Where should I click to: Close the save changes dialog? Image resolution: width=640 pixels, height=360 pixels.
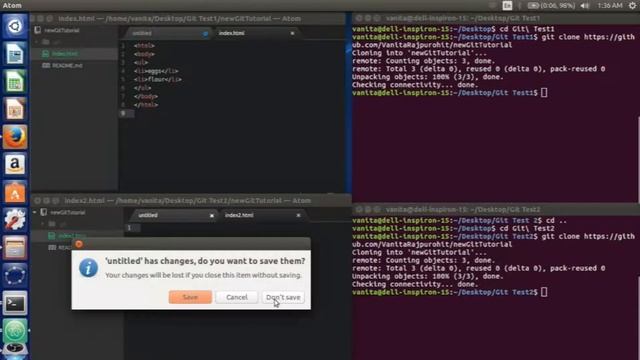click(79, 244)
